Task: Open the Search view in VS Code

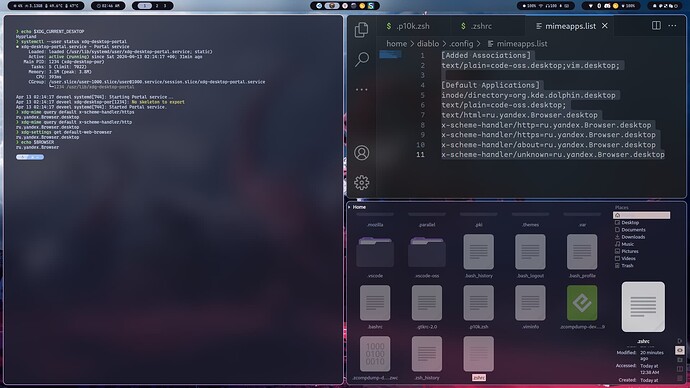Action: (x=362, y=59)
